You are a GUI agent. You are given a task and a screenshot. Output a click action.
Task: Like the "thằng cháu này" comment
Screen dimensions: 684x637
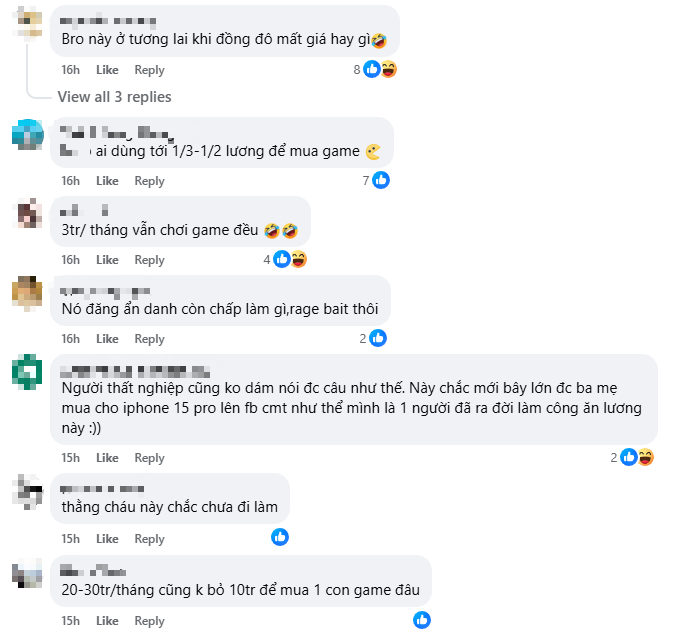(107, 539)
